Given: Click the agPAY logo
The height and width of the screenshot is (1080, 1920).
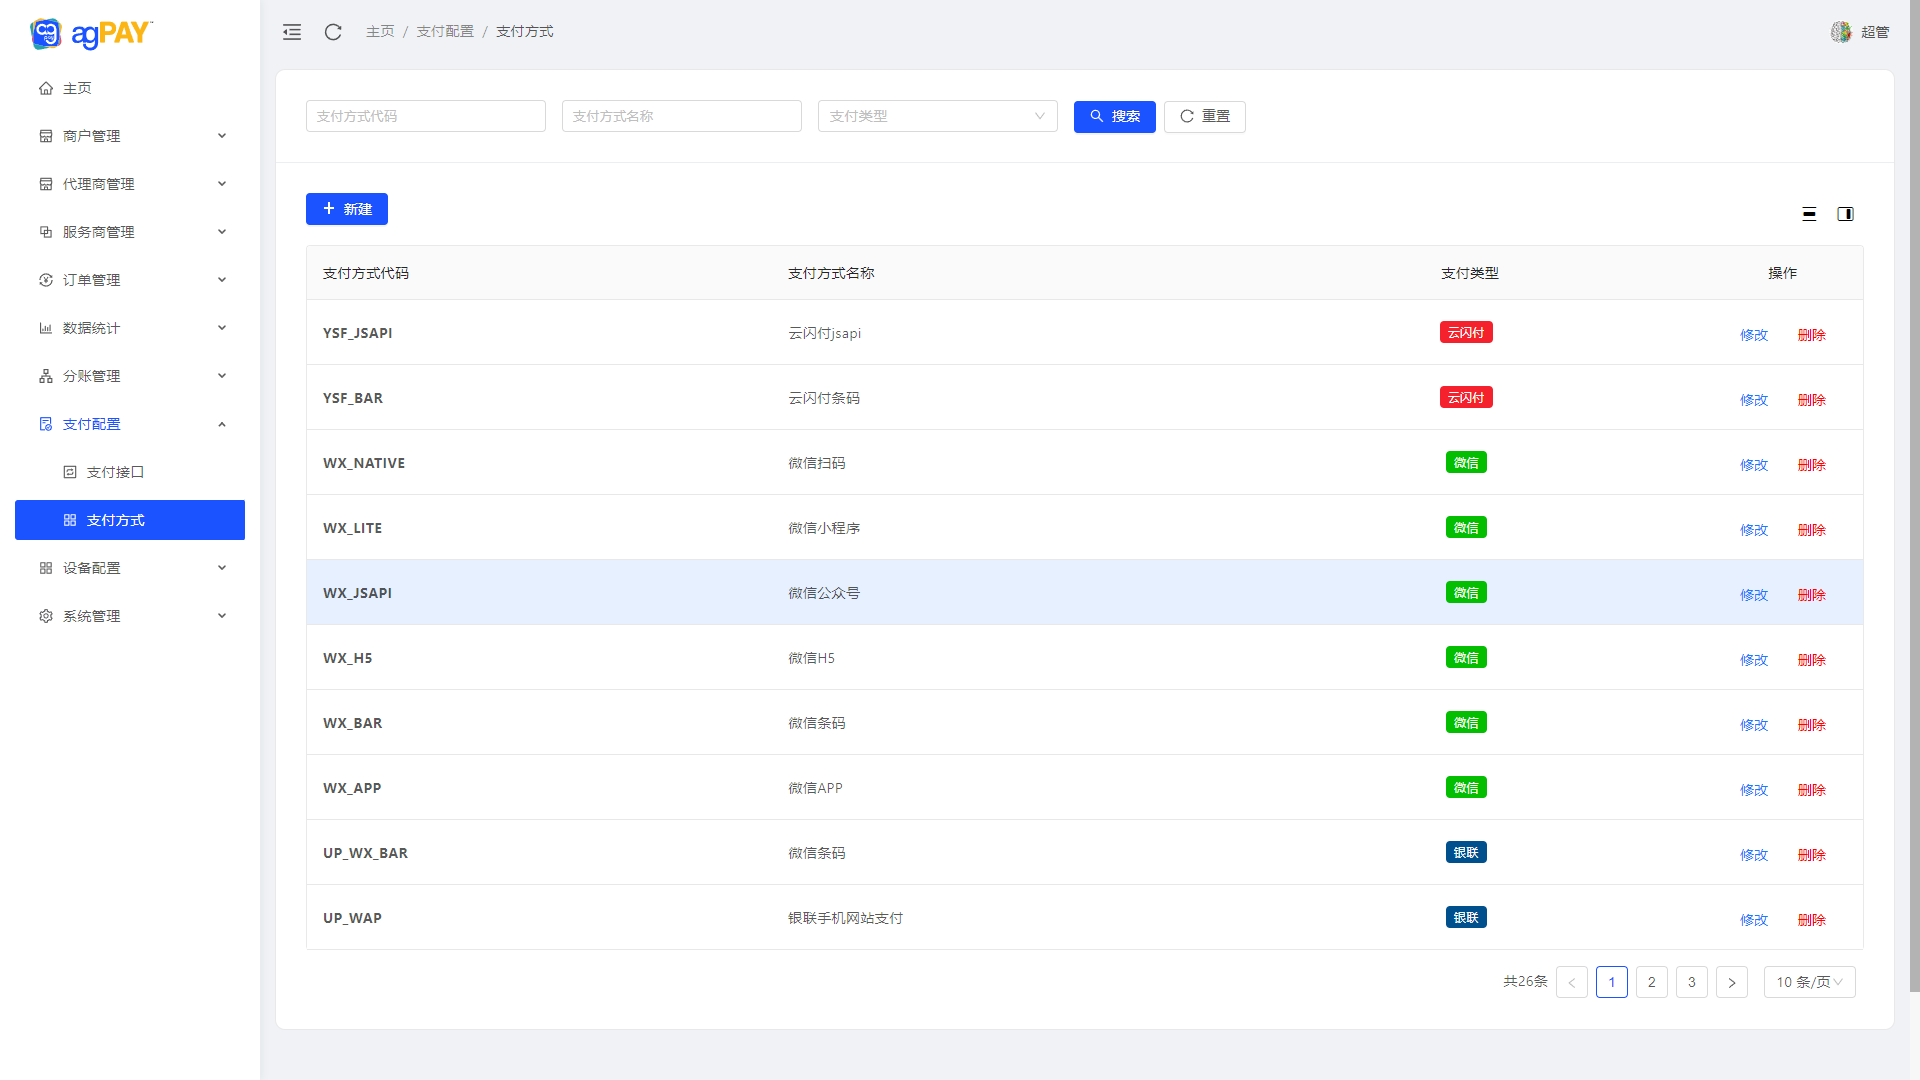Looking at the screenshot, I should click(91, 33).
